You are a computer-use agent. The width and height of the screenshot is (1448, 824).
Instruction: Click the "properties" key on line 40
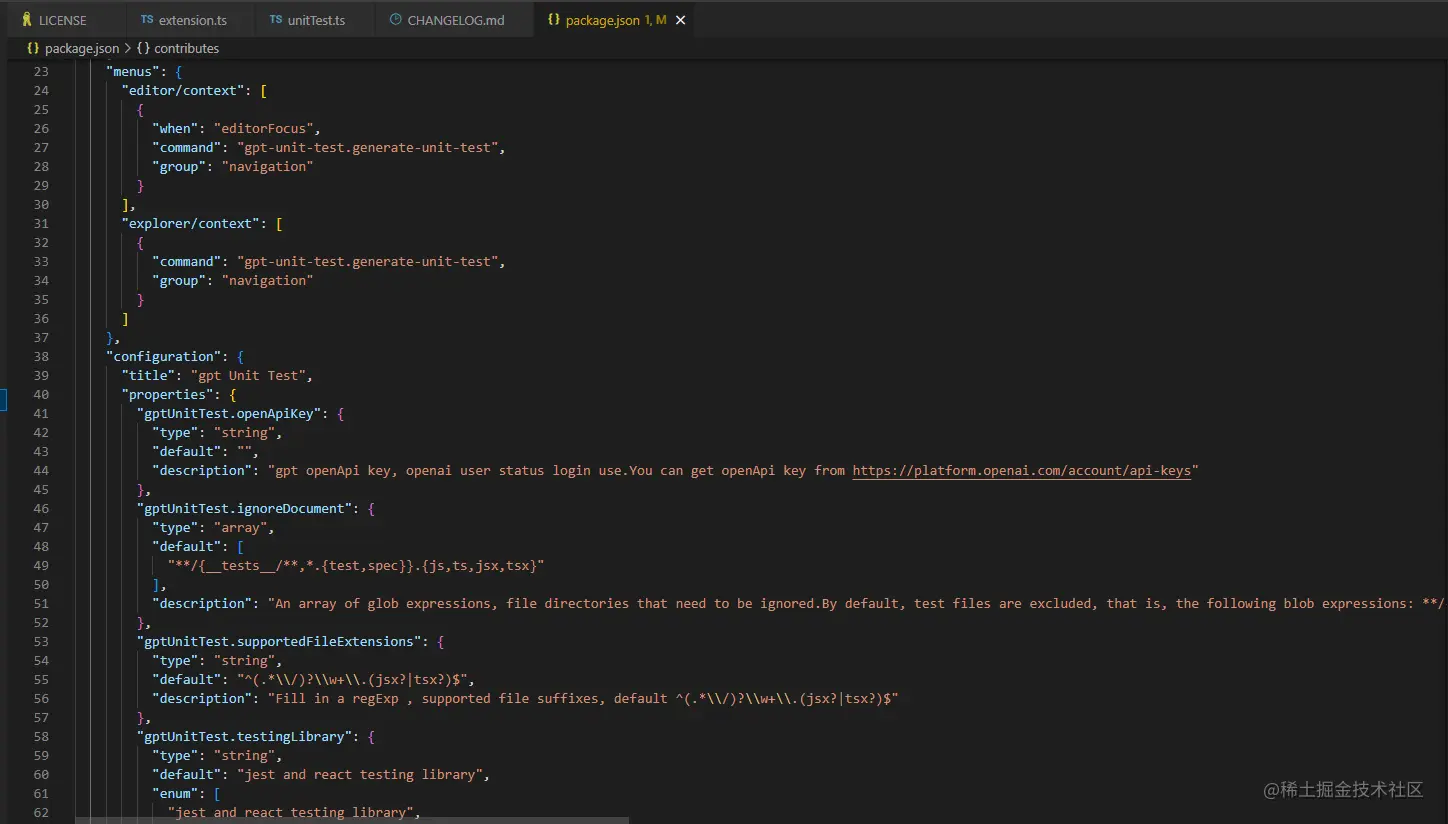167,394
